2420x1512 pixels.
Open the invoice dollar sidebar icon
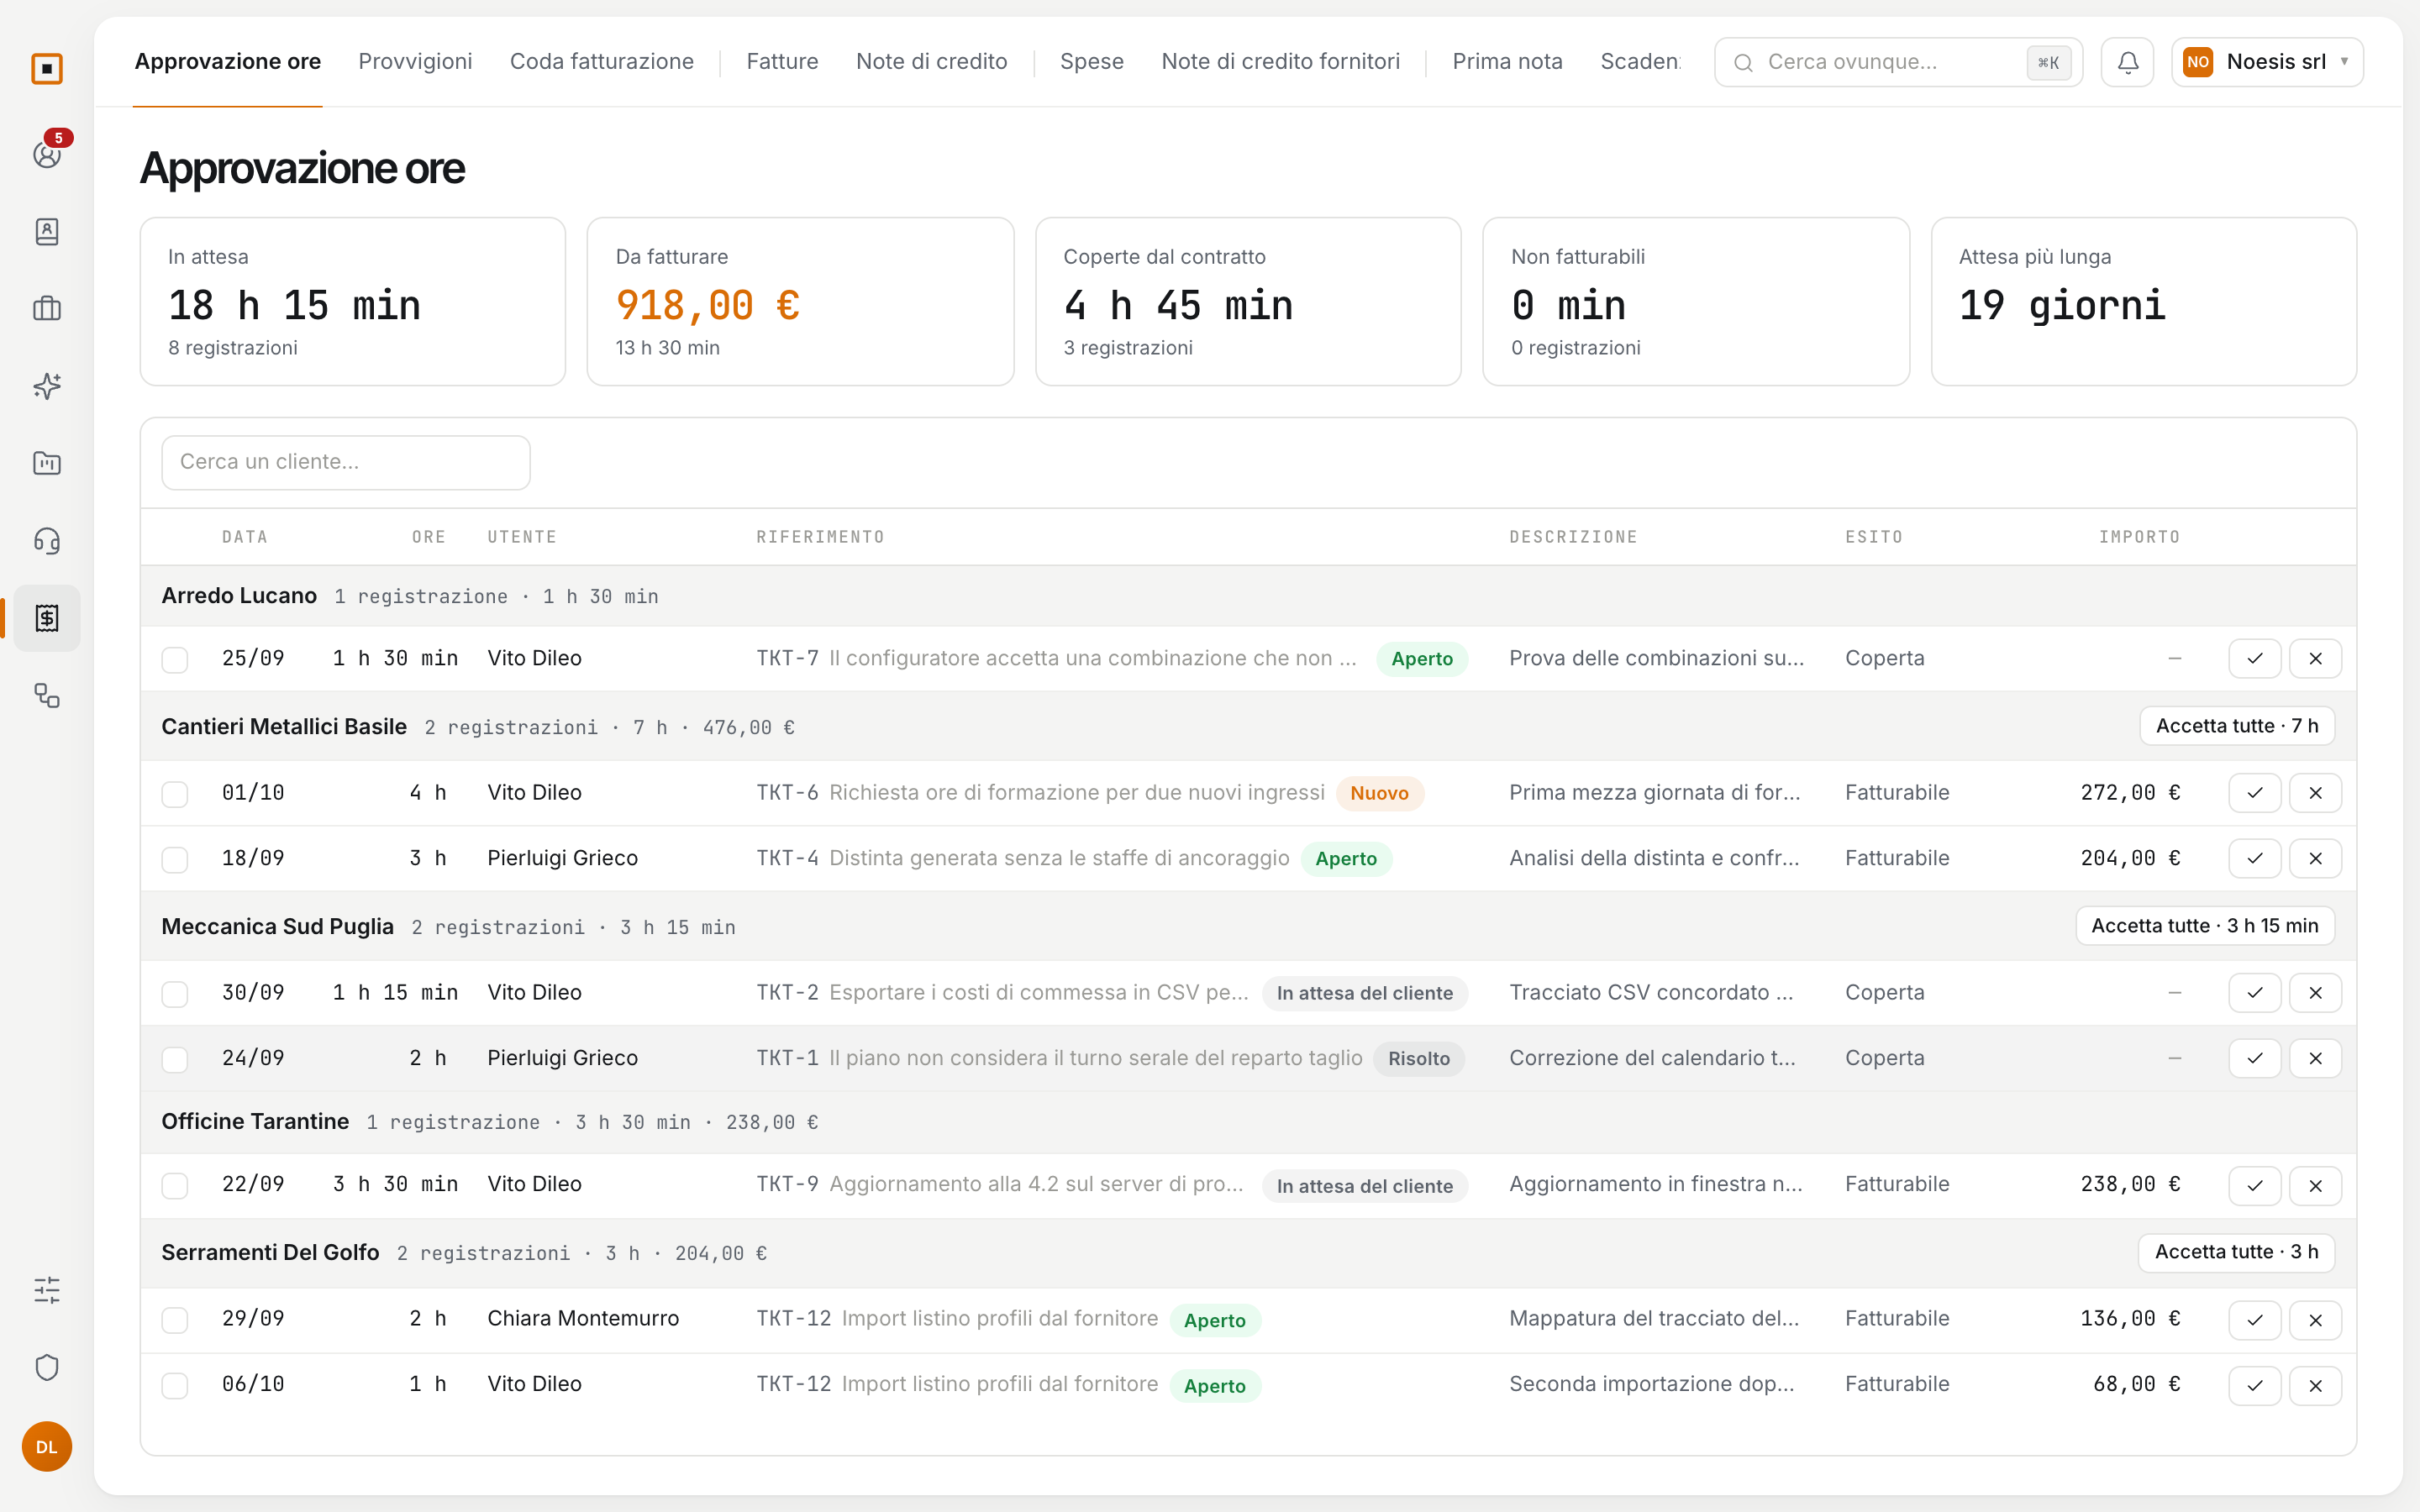(x=47, y=618)
